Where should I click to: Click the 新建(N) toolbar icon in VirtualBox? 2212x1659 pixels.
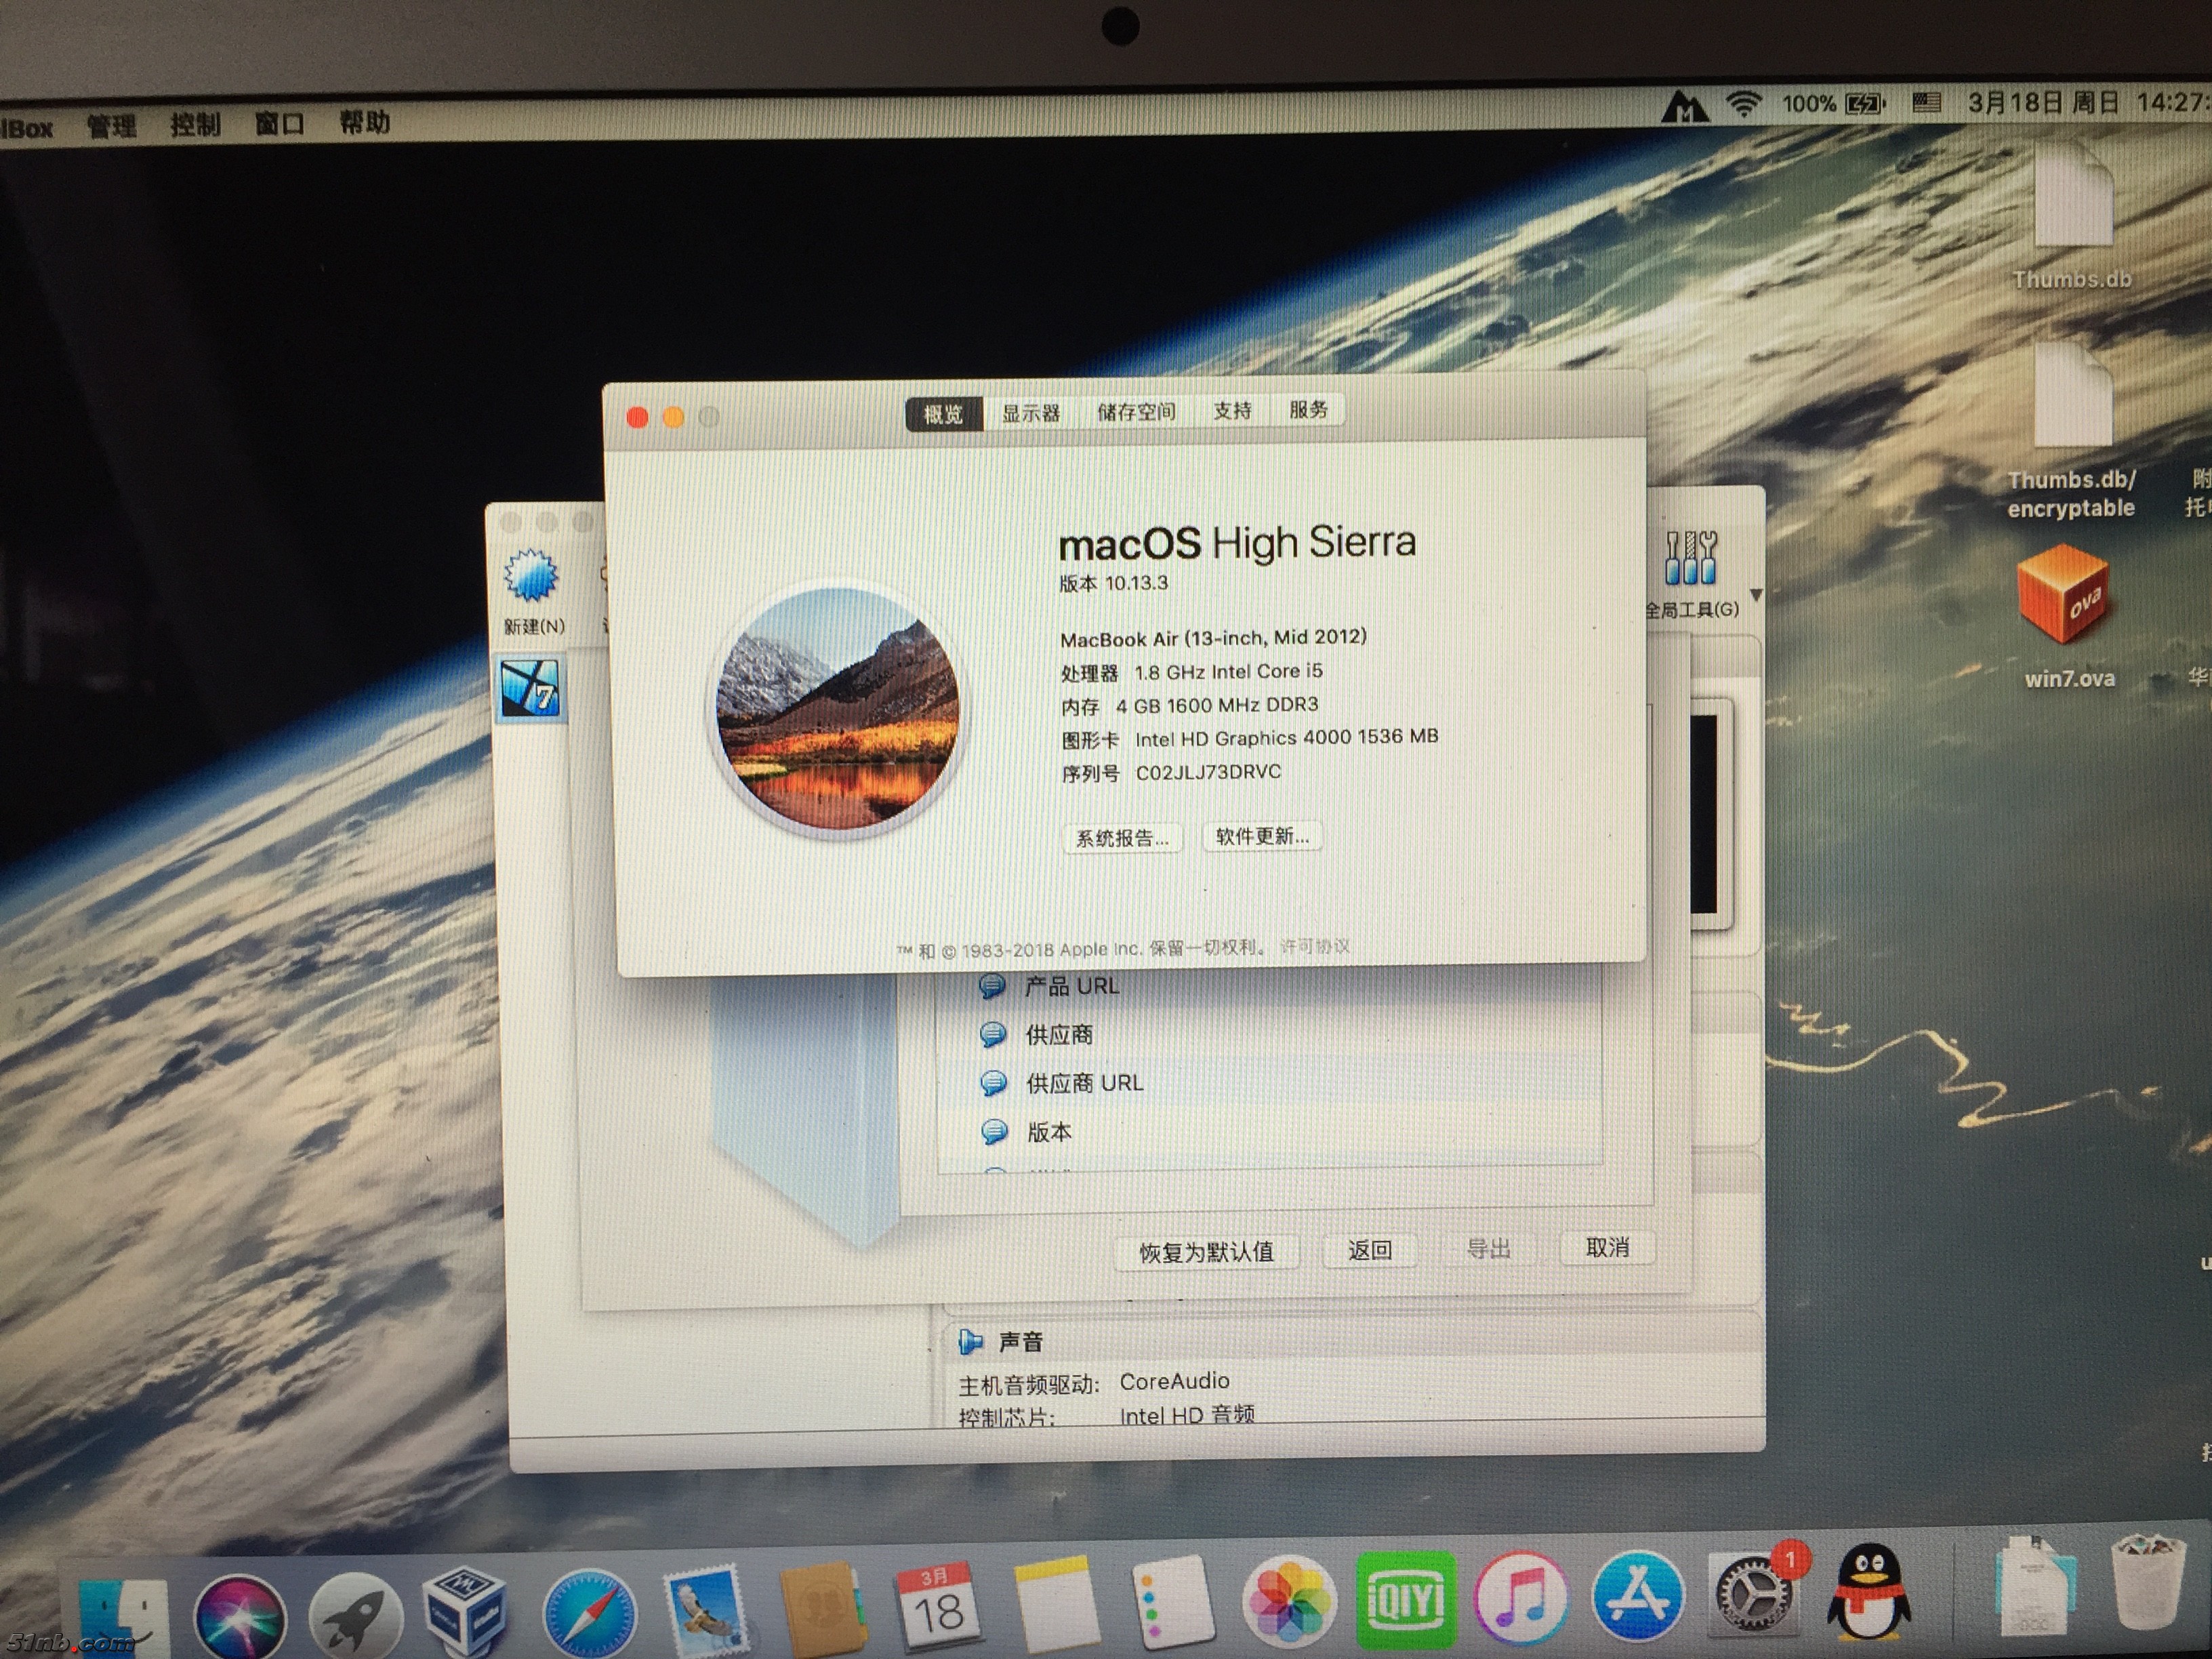coord(532,591)
